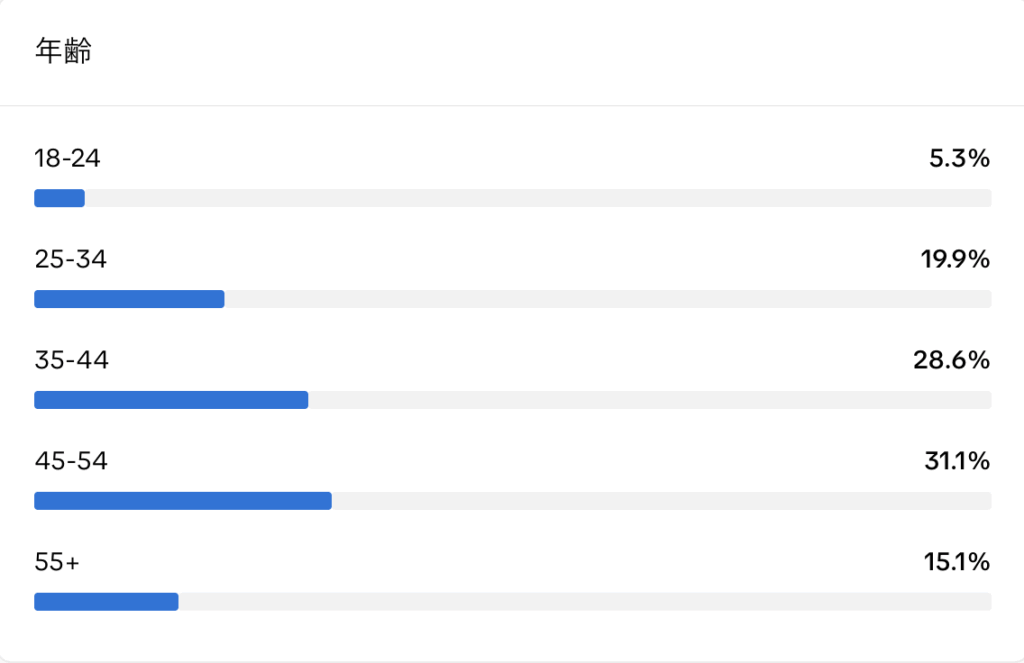Viewport: 1024px width, 663px height.
Task: Click the 45-54 blue bar fill
Action: 183,501
